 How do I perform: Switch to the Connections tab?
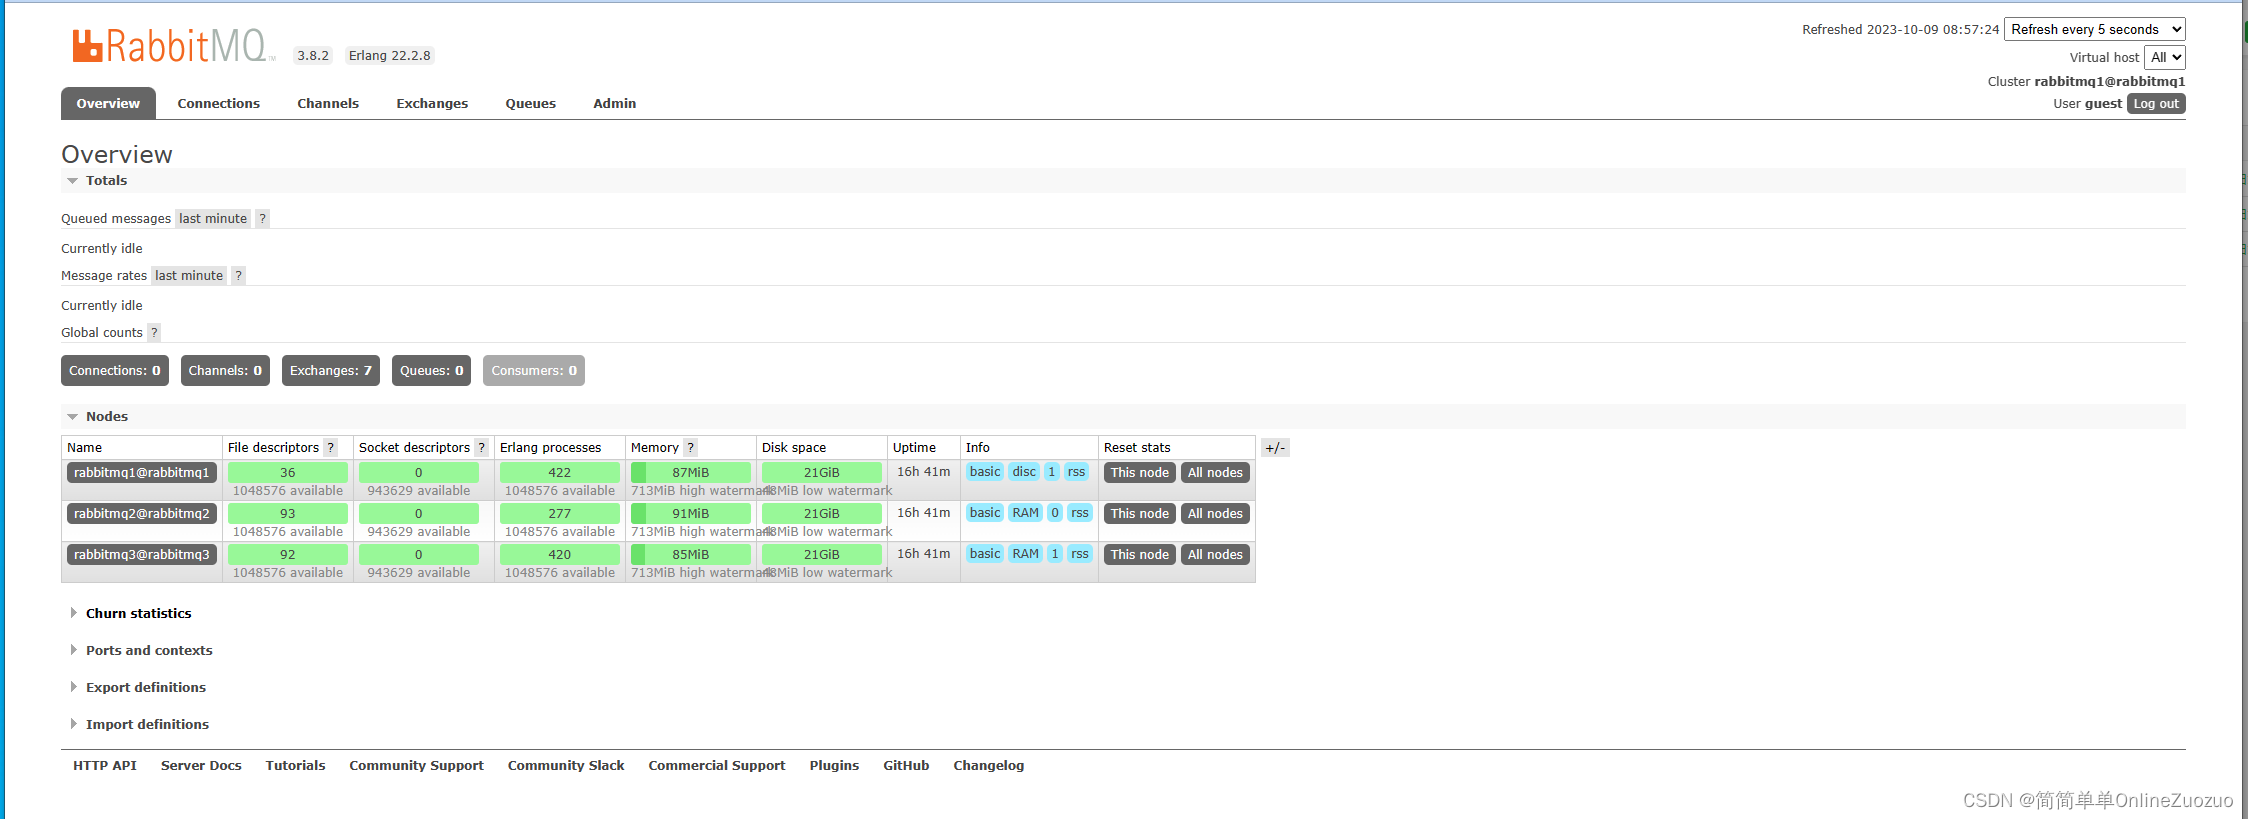(218, 103)
